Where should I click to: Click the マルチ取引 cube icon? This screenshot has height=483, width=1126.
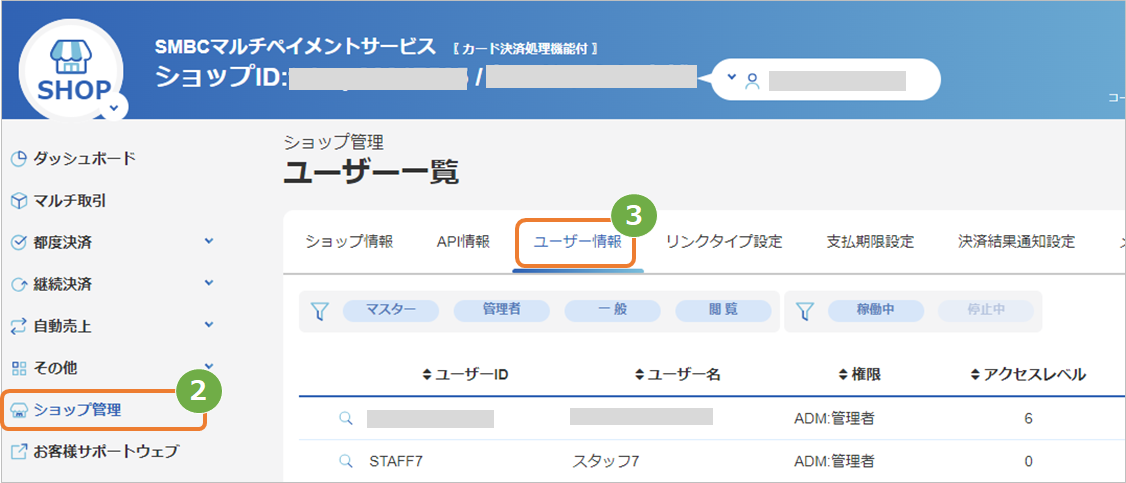pos(20,201)
